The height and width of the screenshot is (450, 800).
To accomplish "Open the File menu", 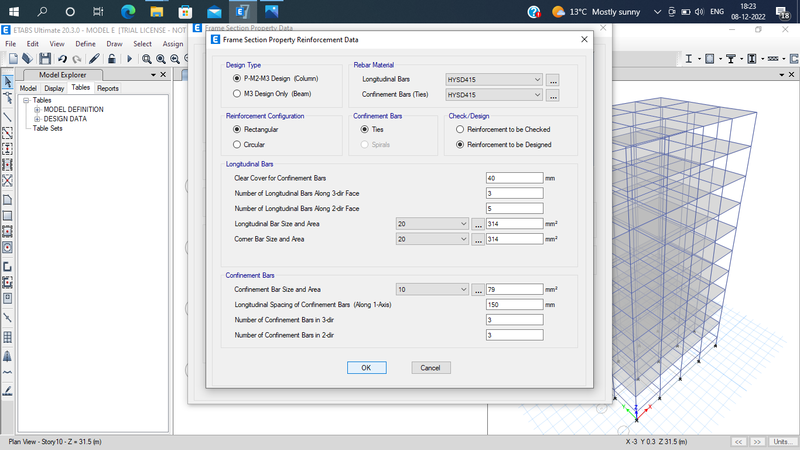I will tap(10, 44).
